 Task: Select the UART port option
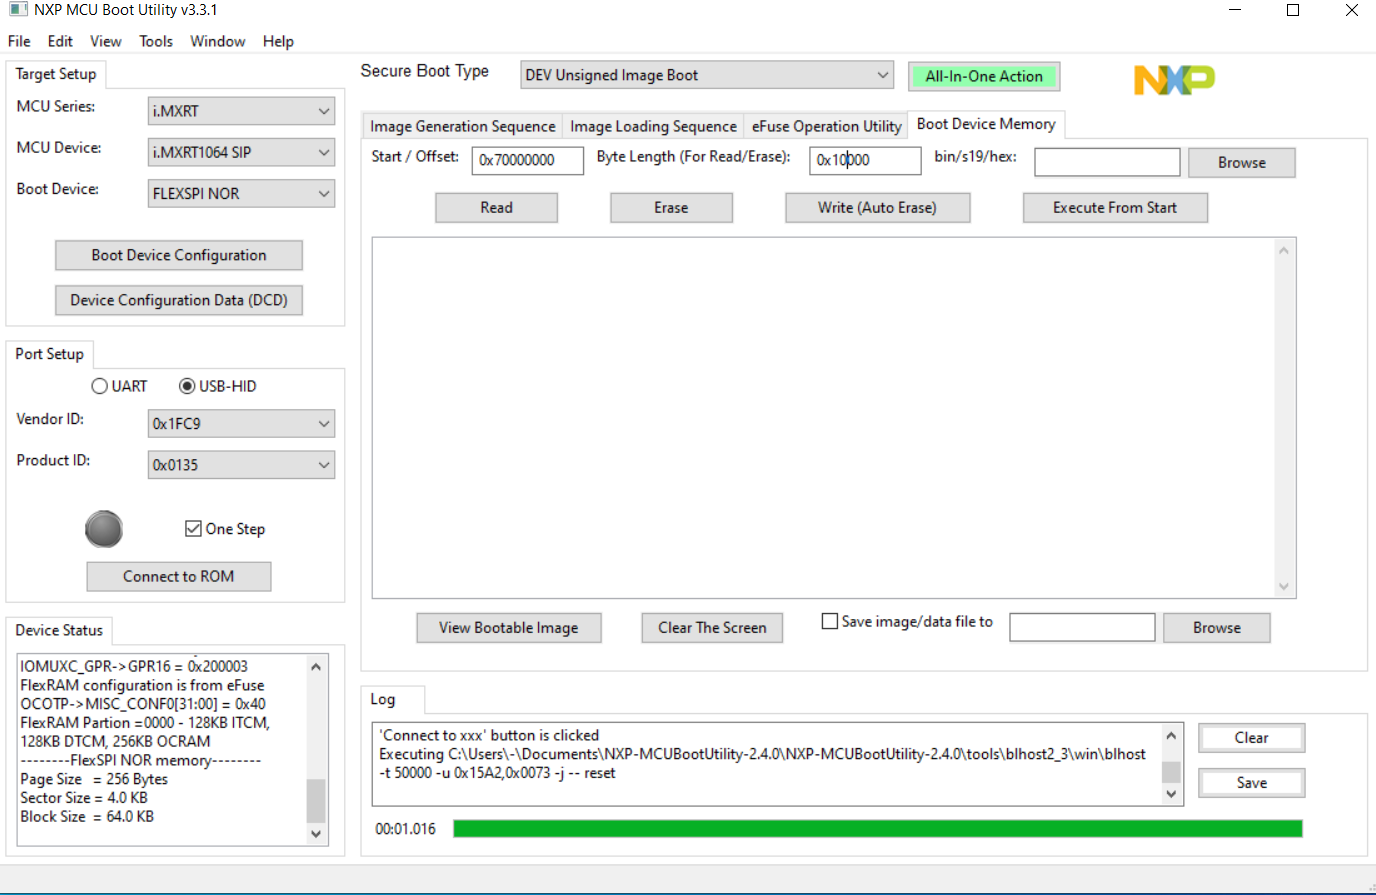tap(100, 386)
